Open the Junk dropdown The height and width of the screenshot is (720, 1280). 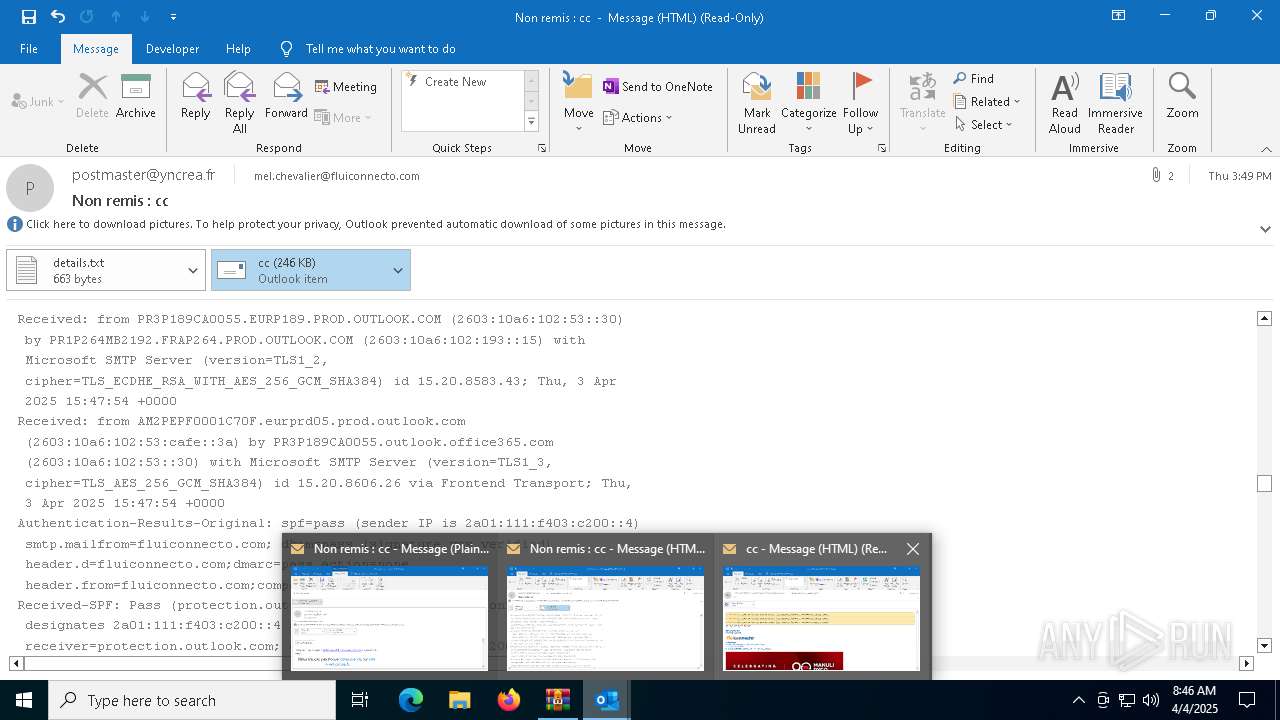(38, 101)
